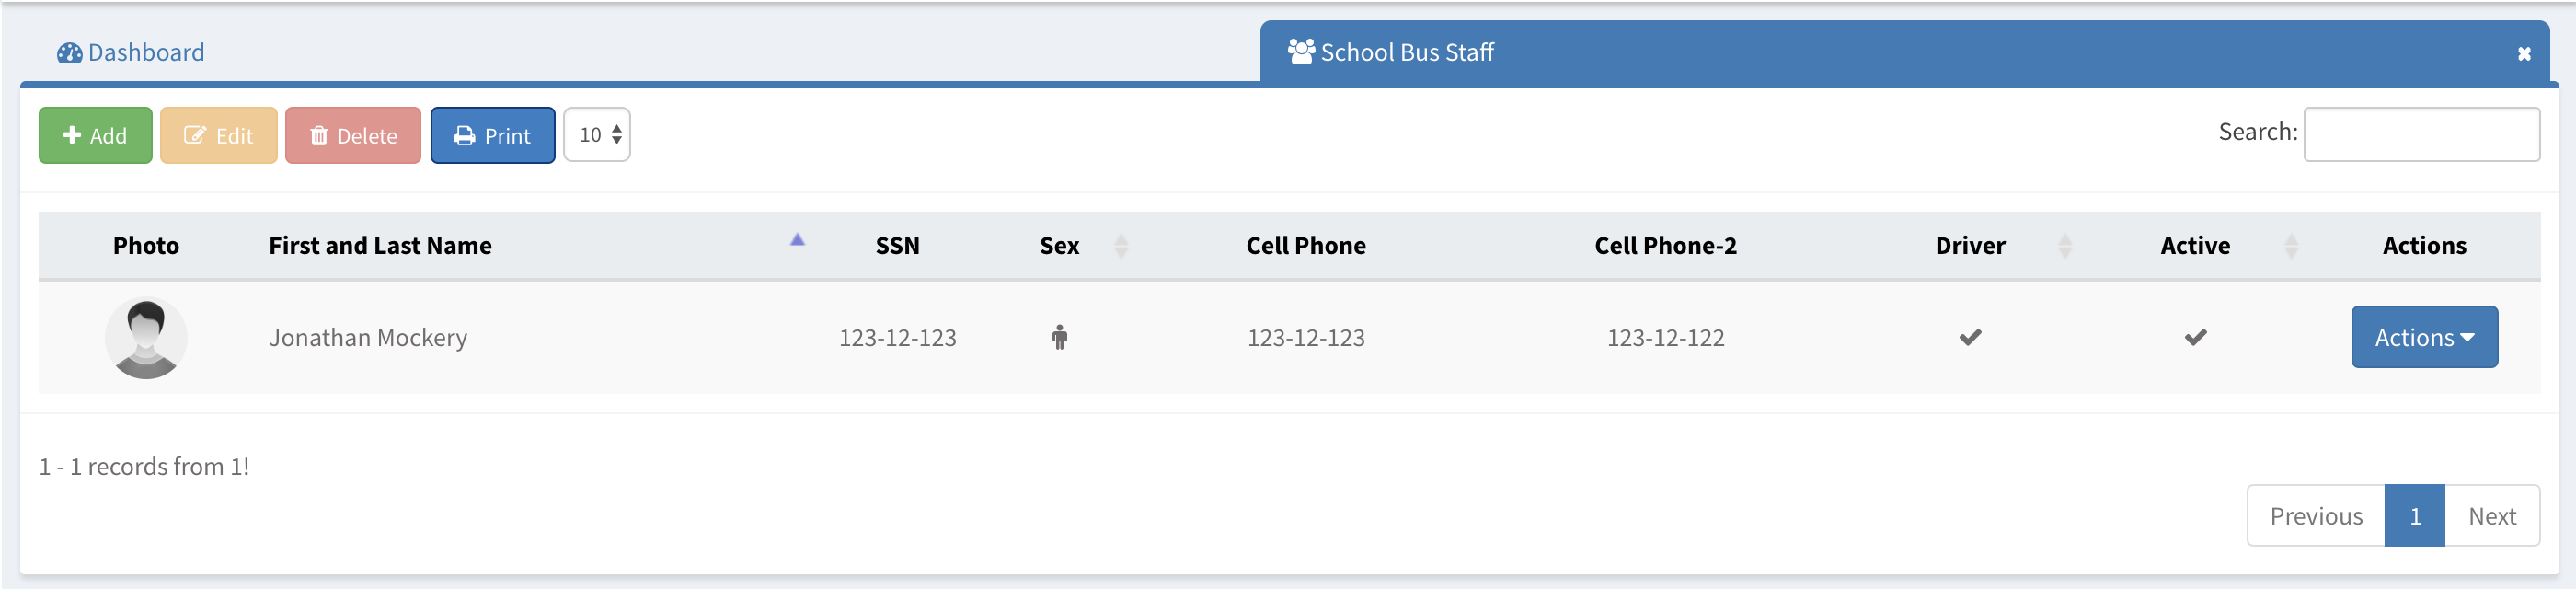Image resolution: width=2576 pixels, height=589 pixels.
Task: Sort table by Active column
Action: (x=2291, y=246)
